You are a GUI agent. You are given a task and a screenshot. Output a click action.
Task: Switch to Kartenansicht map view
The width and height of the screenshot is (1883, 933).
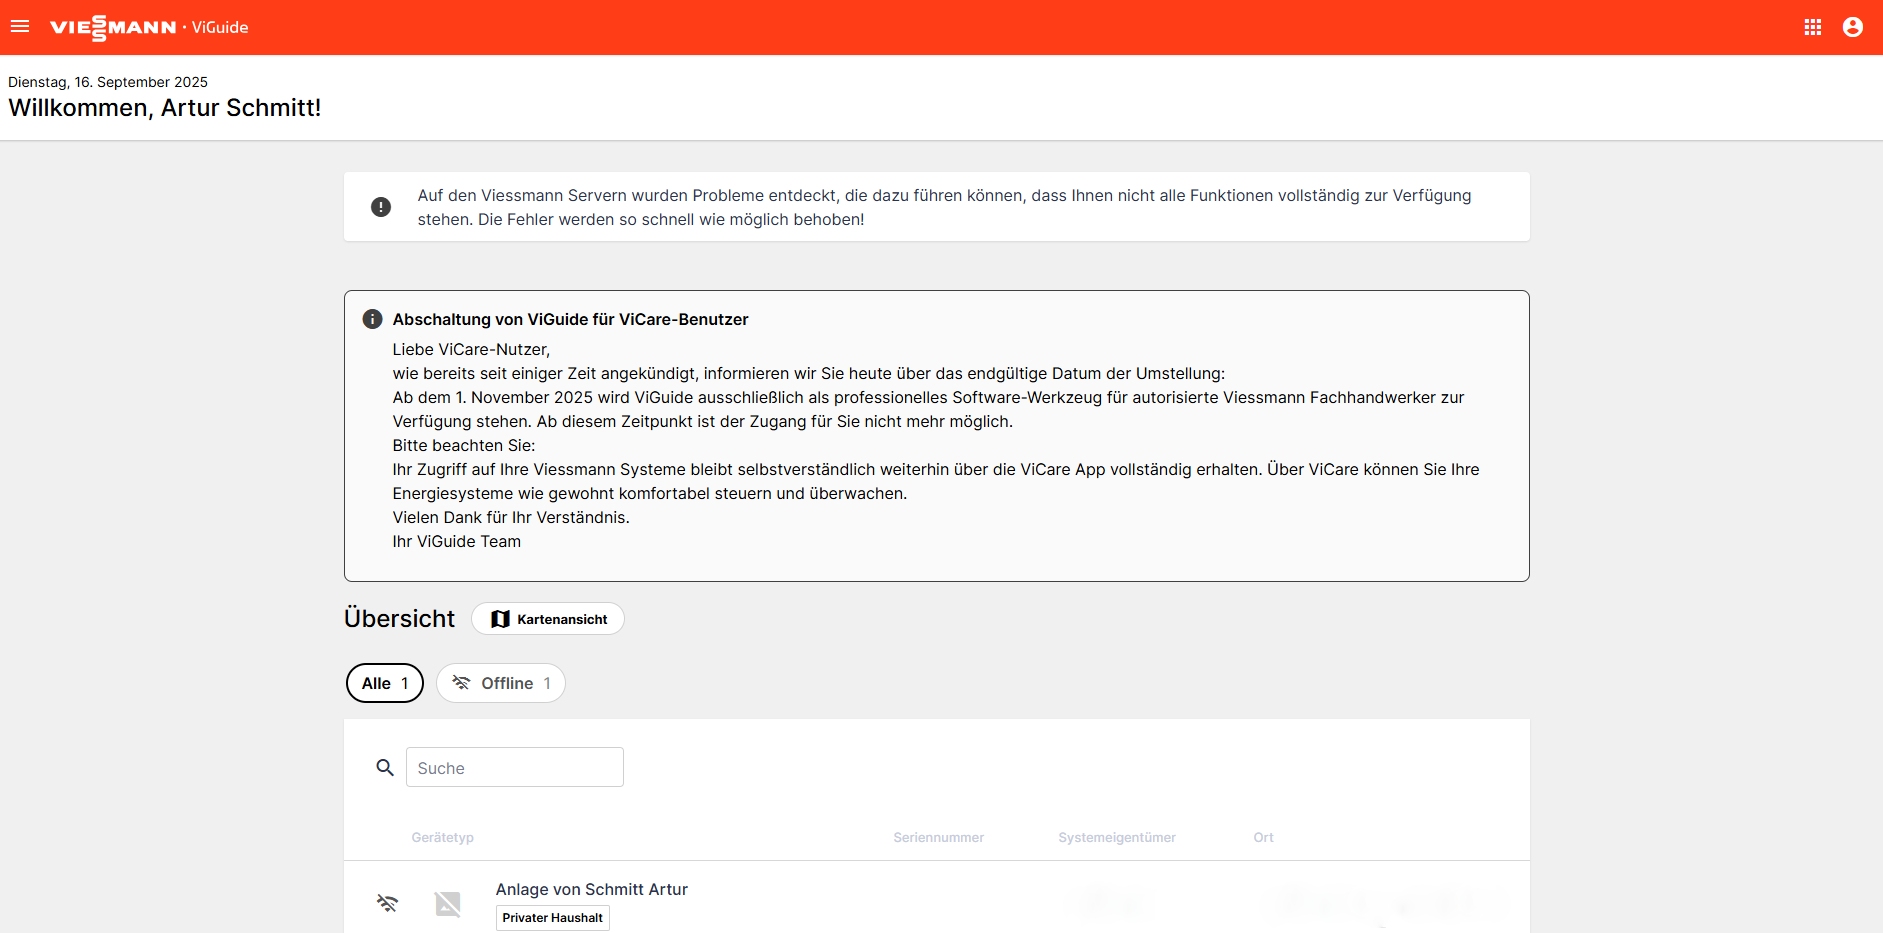pos(548,619)
